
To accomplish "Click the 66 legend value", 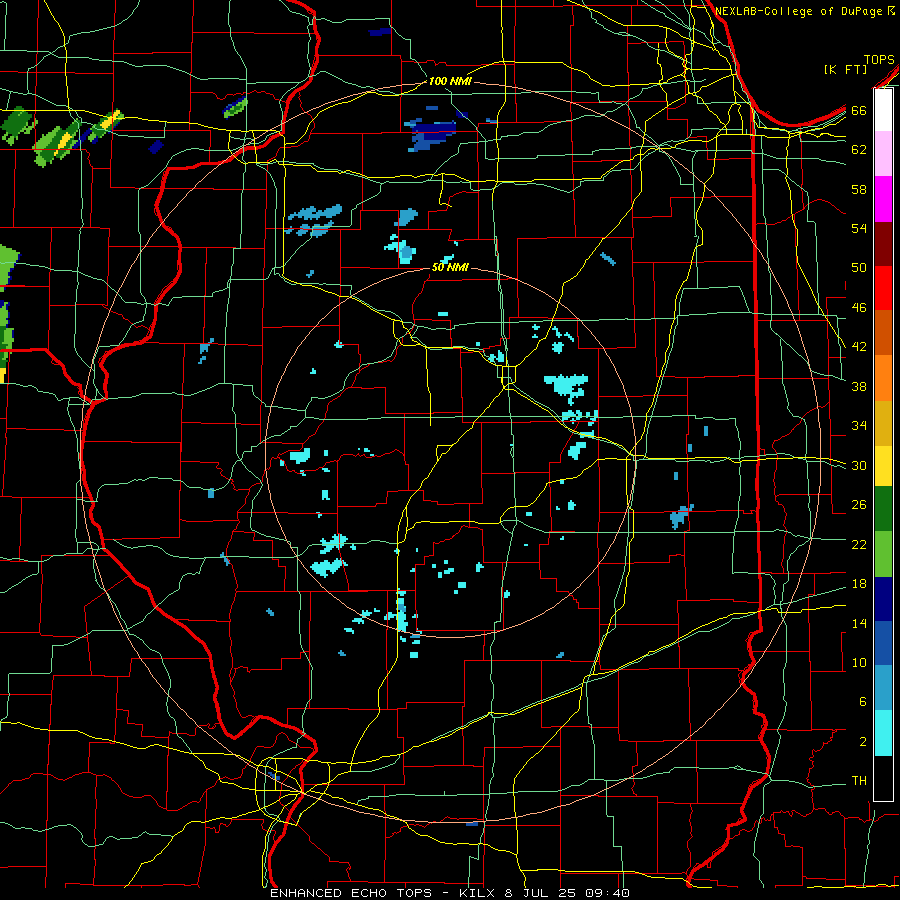I will pos(859,110).
